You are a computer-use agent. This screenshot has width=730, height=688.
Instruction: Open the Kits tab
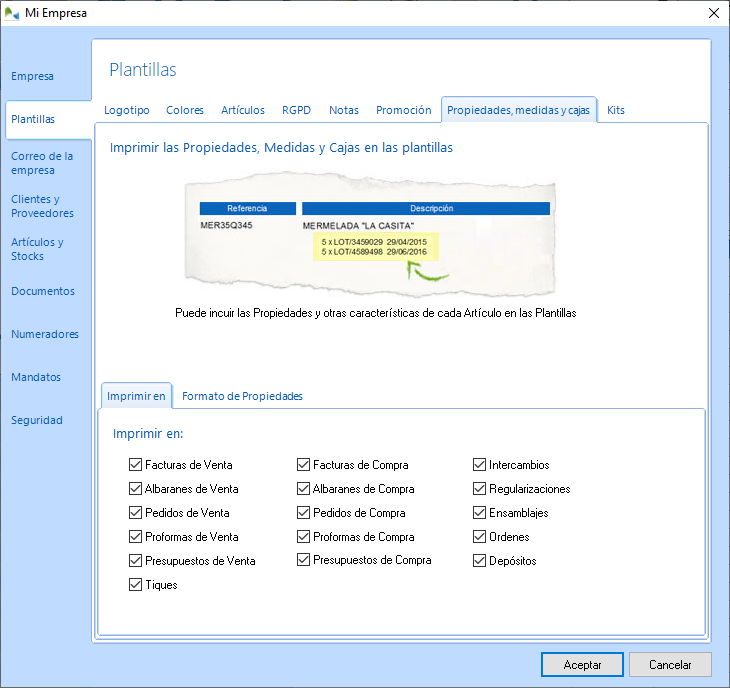point(616,110)
